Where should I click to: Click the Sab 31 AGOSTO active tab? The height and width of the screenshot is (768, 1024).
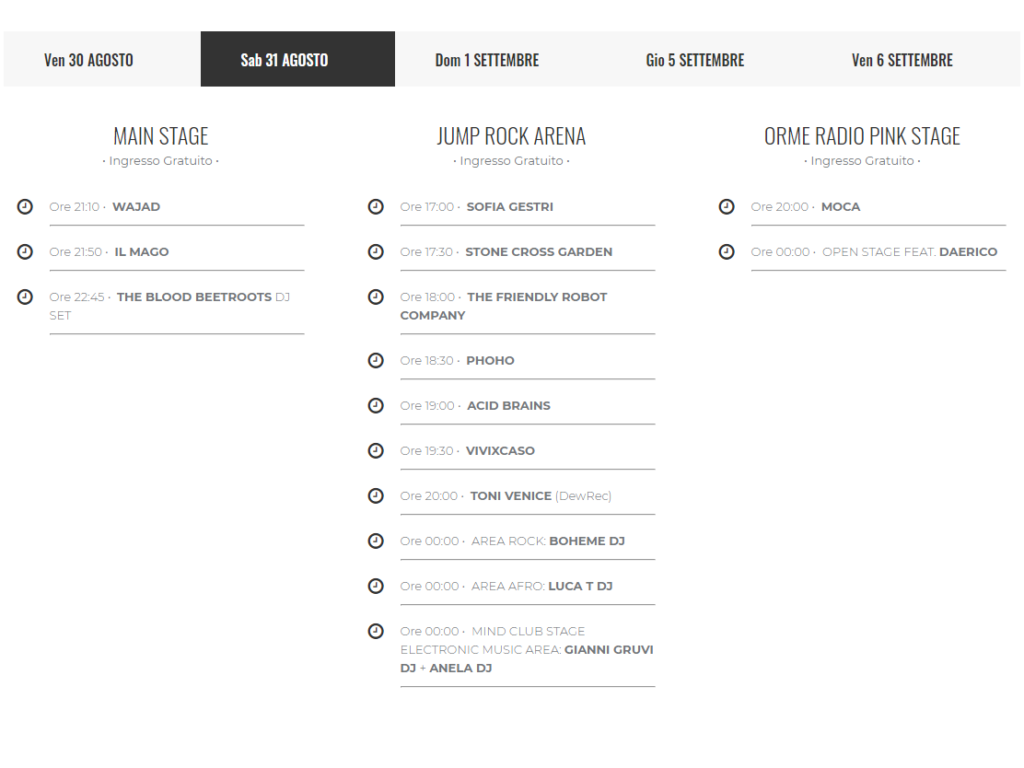click(284, 60)
